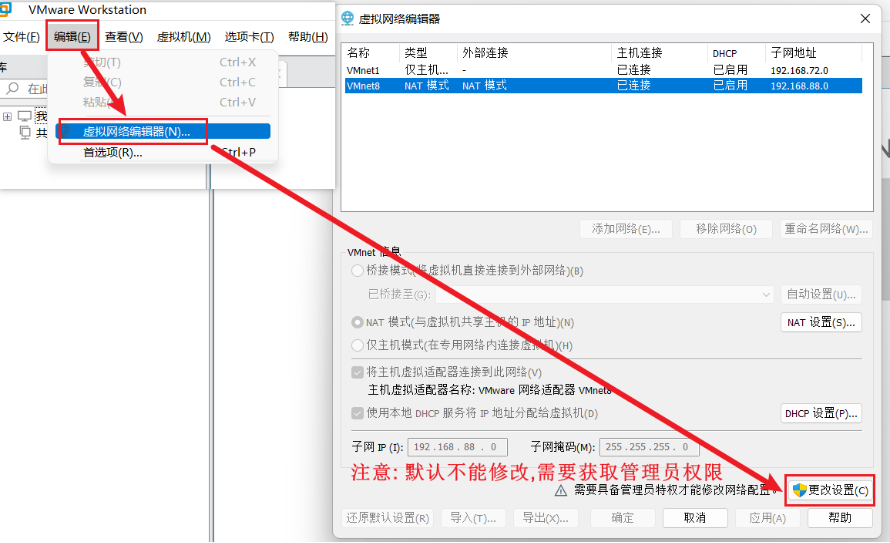Click the 名称 column header
This screenshot has width=890, height=543.
pyautogui.click(x=371, y=53)
